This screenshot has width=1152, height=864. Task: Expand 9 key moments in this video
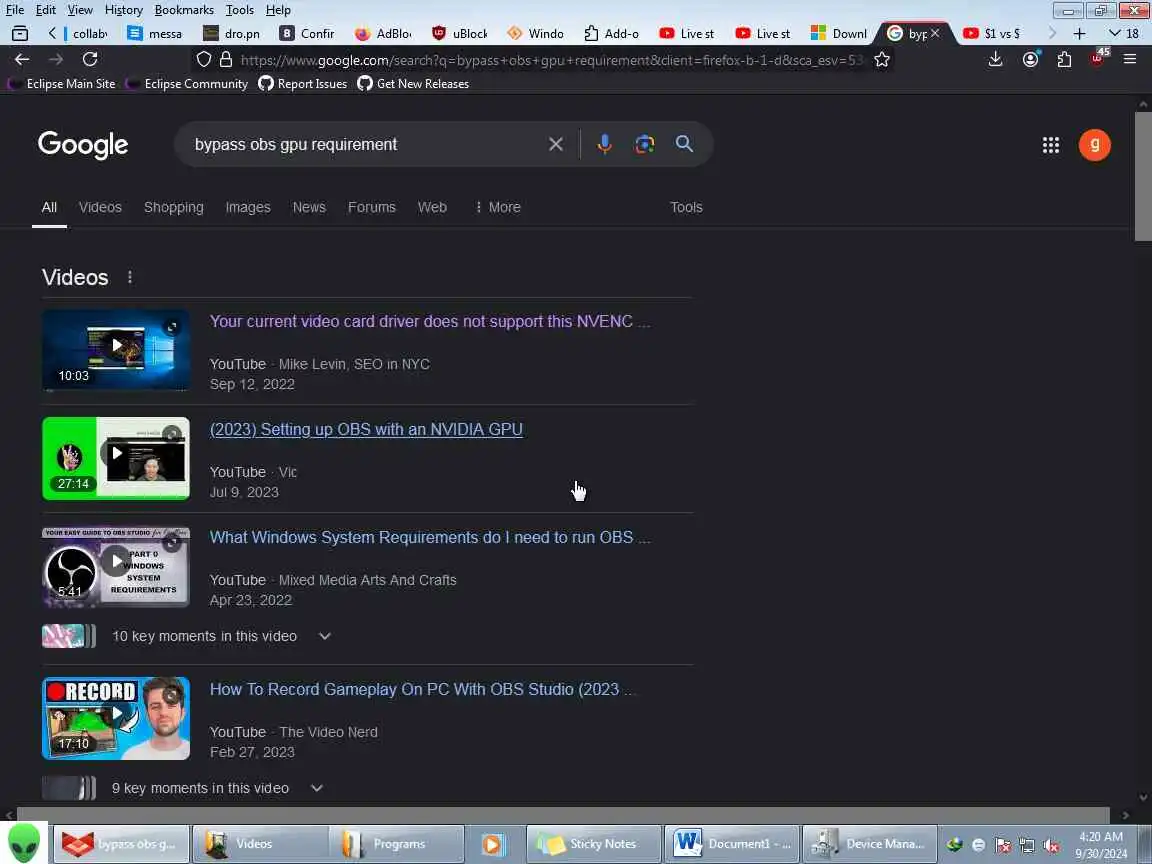tap(317, 788)
